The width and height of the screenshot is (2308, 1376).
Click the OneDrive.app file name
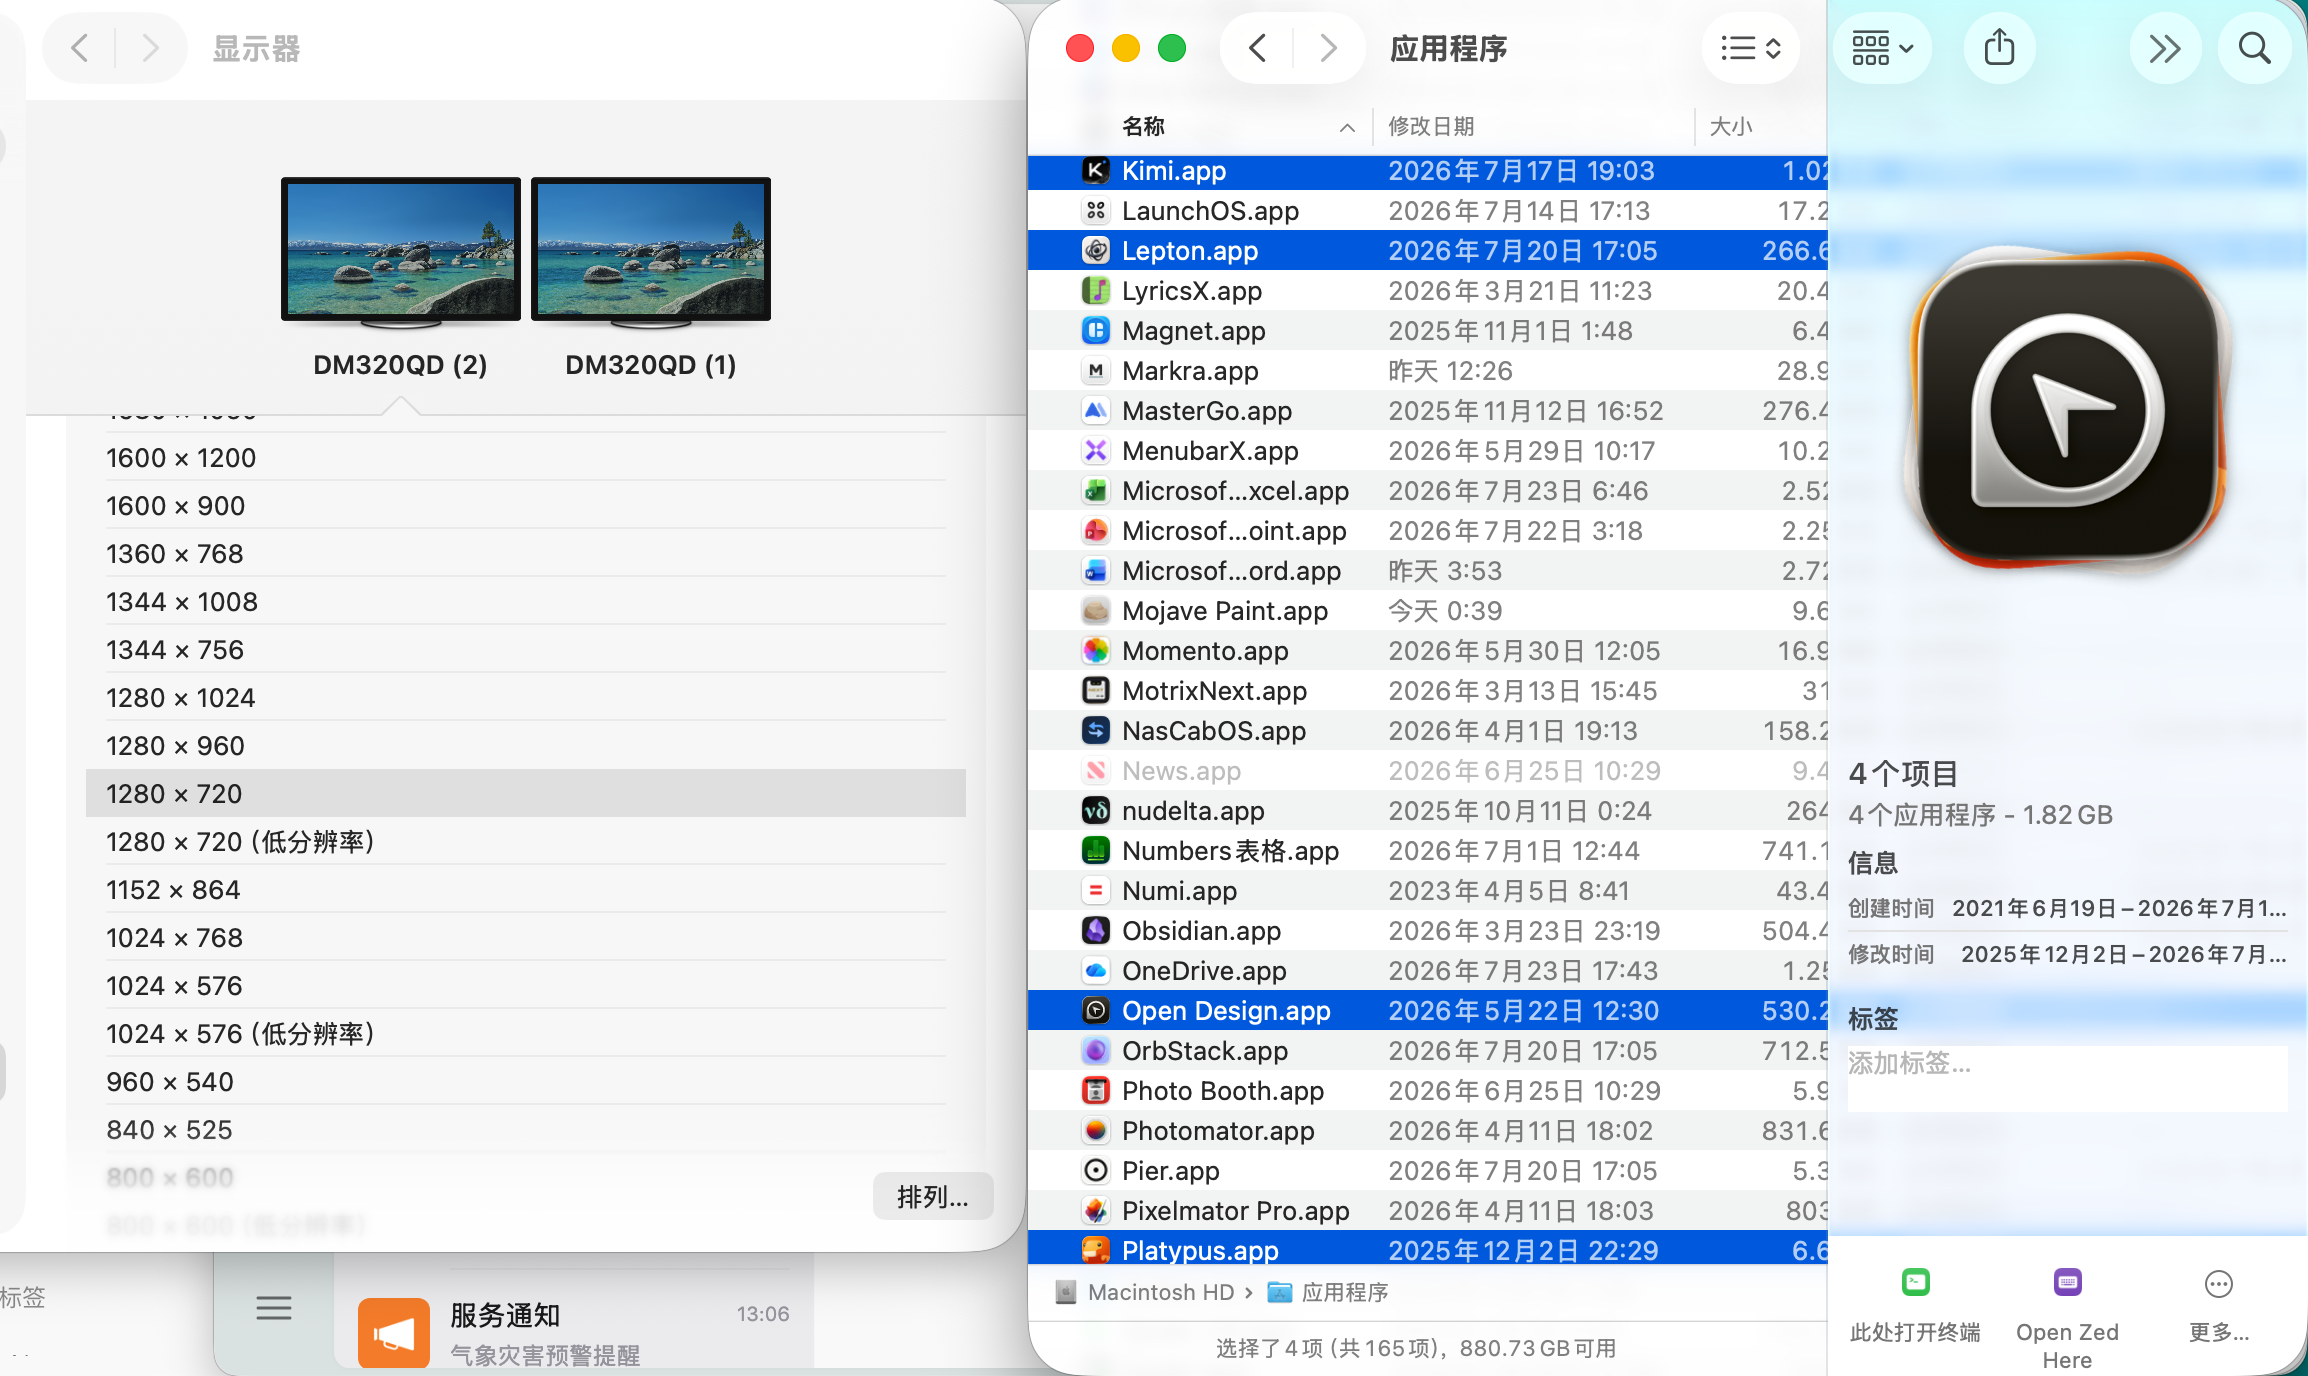point(1204,971)
